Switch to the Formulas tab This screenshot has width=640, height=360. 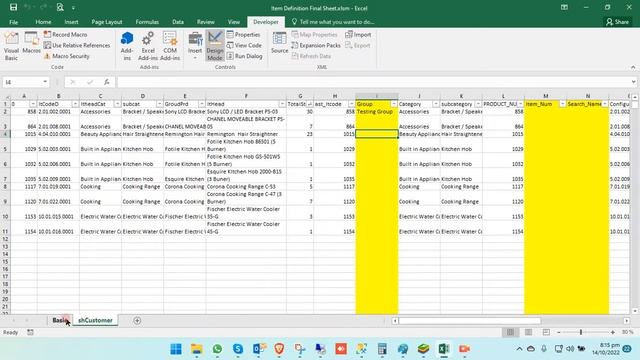point(147,22)
